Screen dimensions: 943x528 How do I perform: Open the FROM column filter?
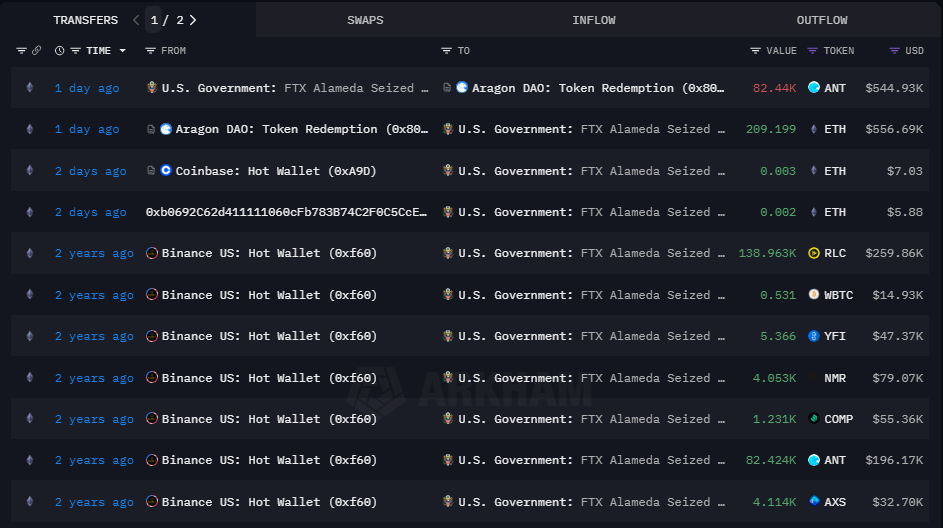pos(151,51)
